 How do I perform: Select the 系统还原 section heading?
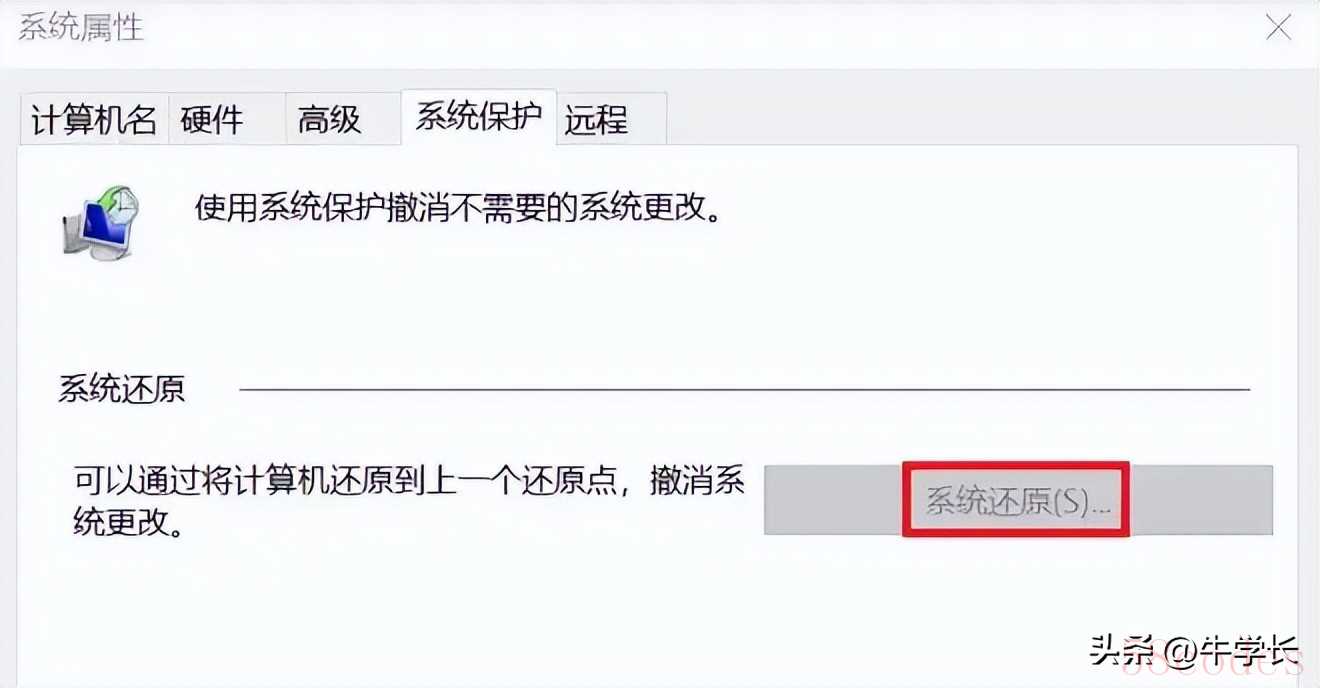tap(122, 388)
